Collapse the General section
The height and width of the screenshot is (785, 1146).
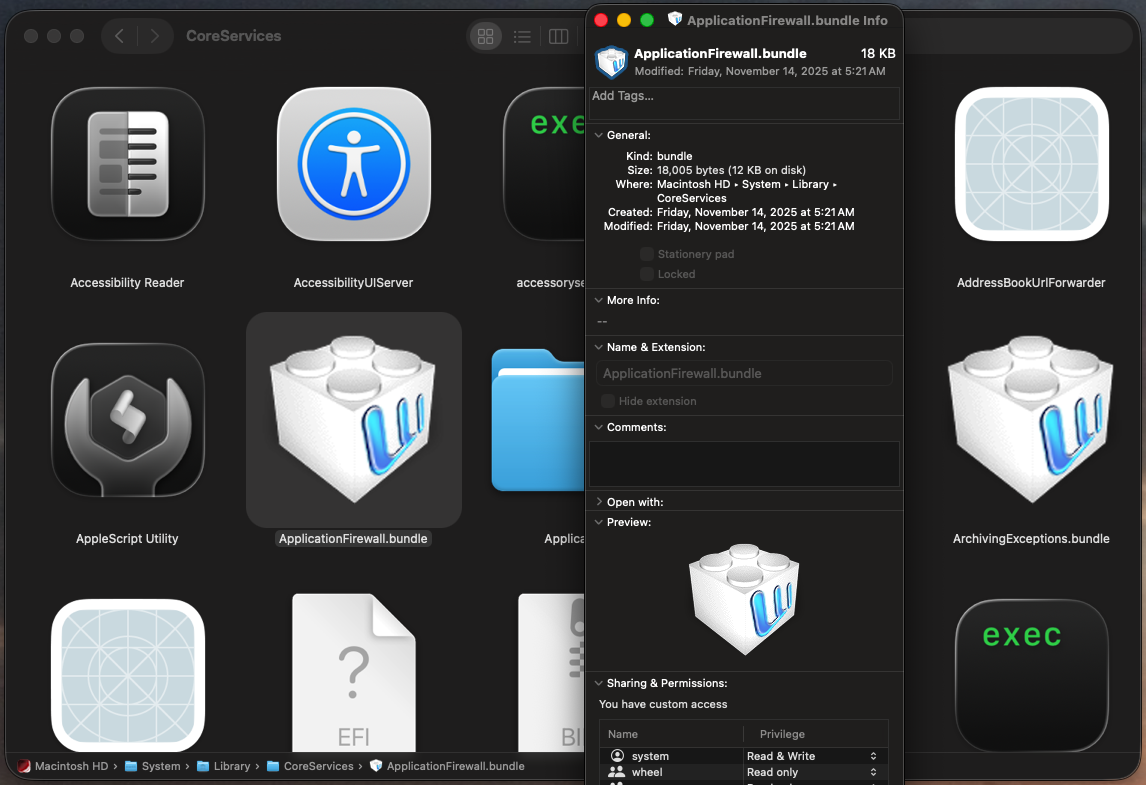[599, 135]
